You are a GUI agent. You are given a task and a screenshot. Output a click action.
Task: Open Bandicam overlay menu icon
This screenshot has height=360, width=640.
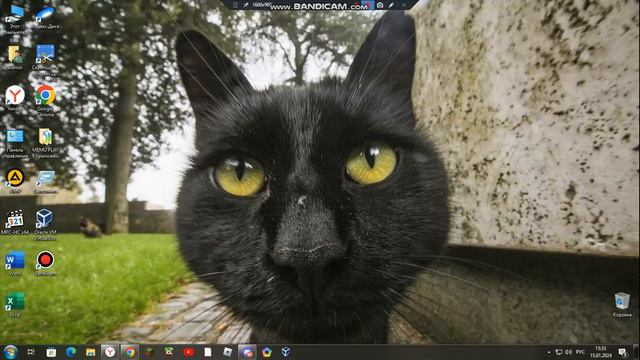235,5
